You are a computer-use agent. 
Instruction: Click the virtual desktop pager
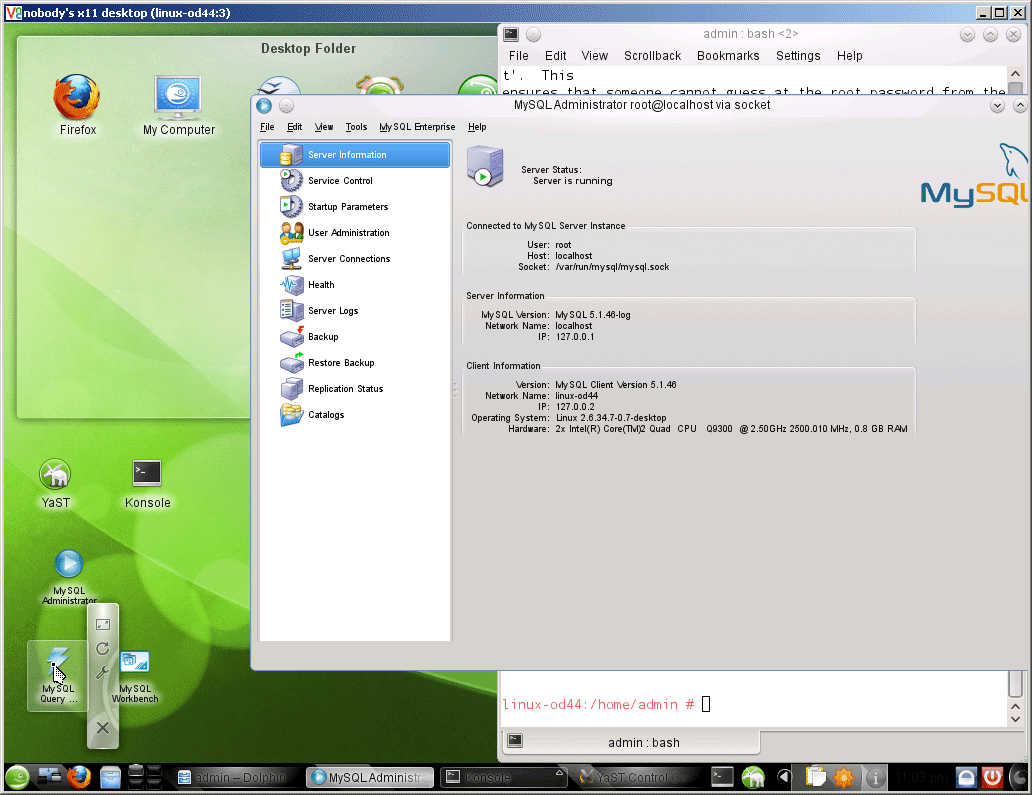click(x=145, y=777)
